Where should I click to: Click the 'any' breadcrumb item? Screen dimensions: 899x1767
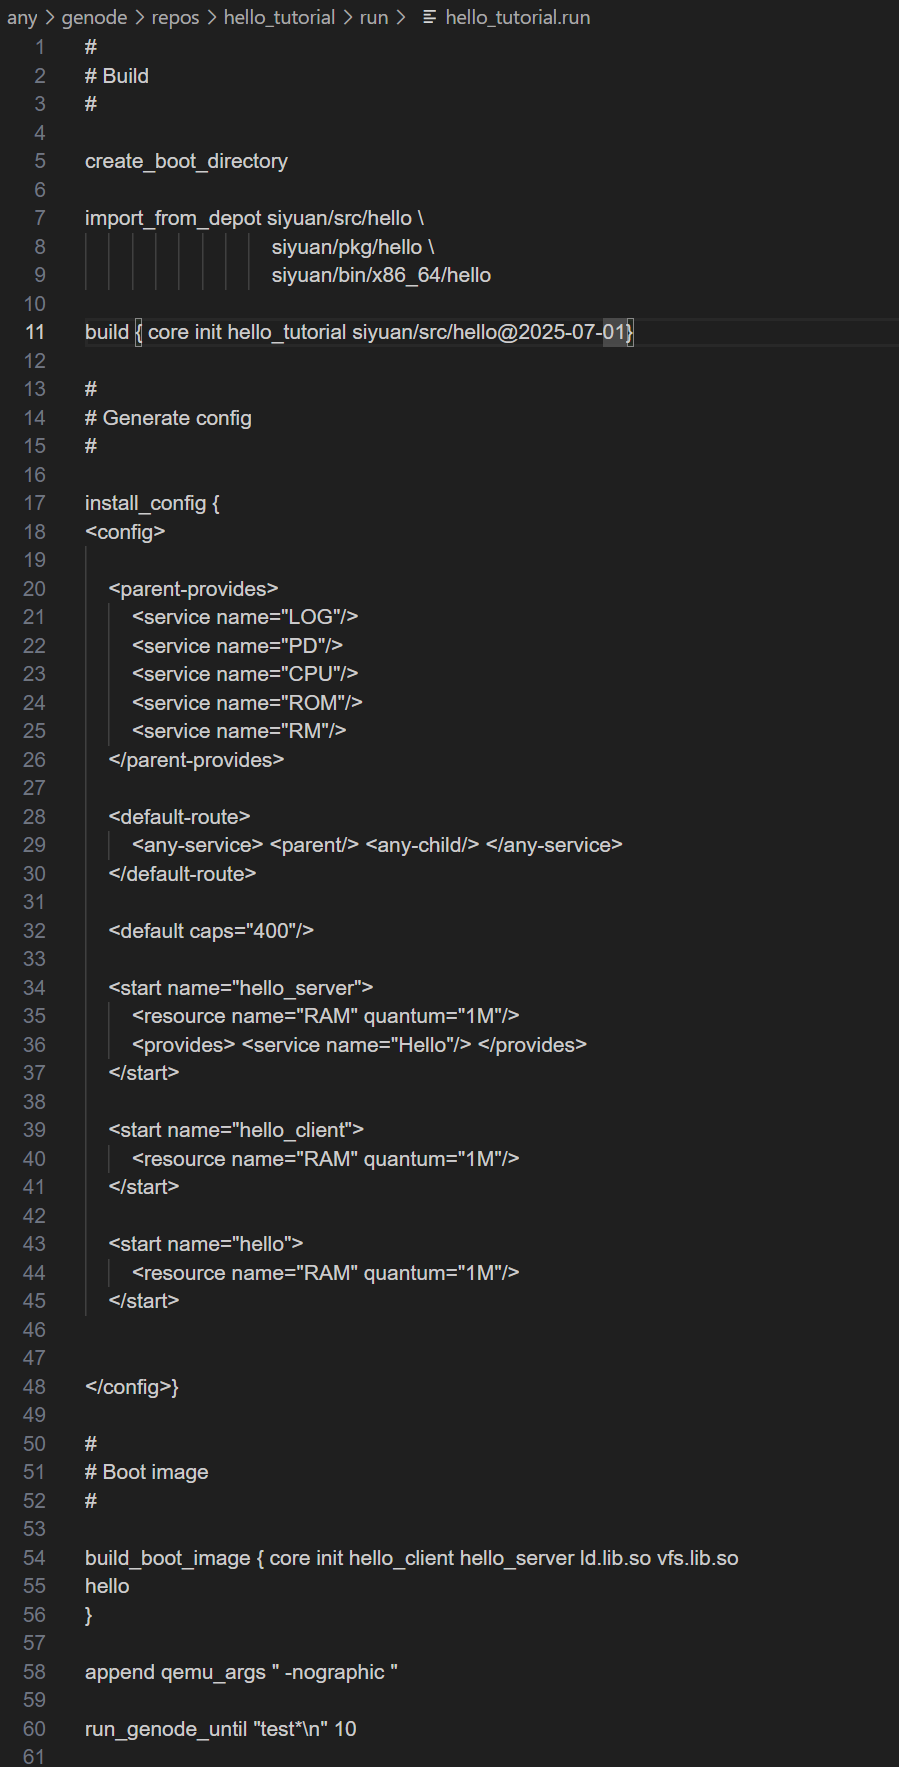[22, 17]
